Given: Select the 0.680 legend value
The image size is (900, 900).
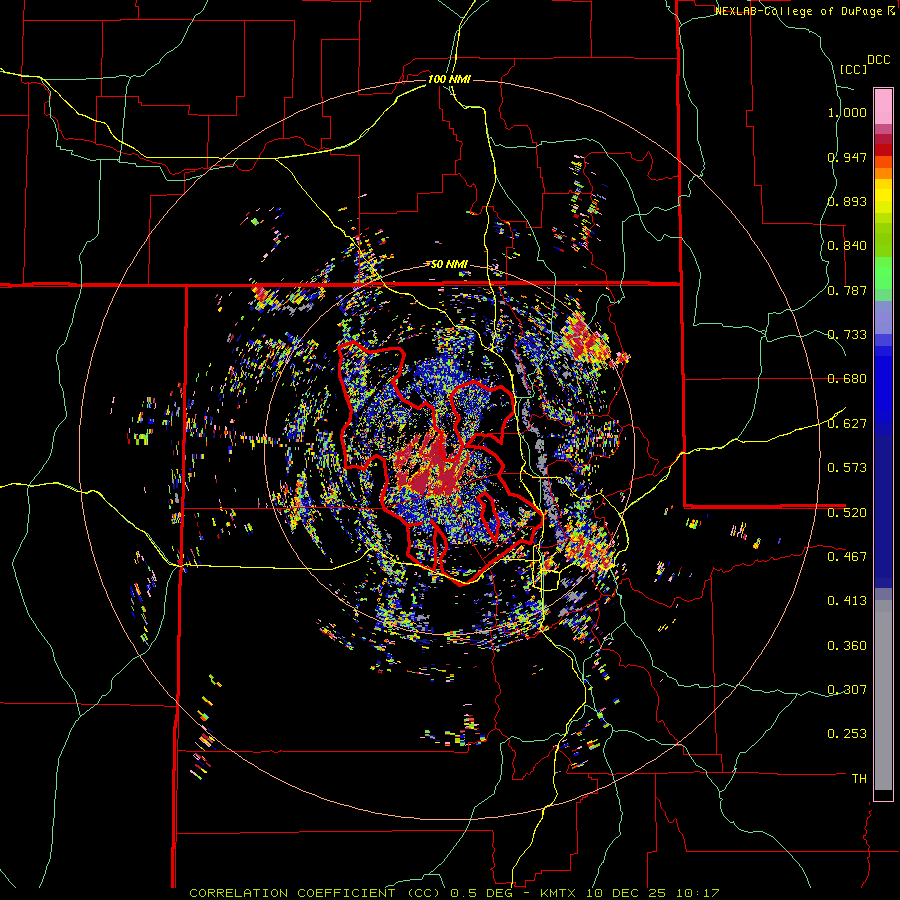Looking at the screenshot, I should [x=847, y=379].
